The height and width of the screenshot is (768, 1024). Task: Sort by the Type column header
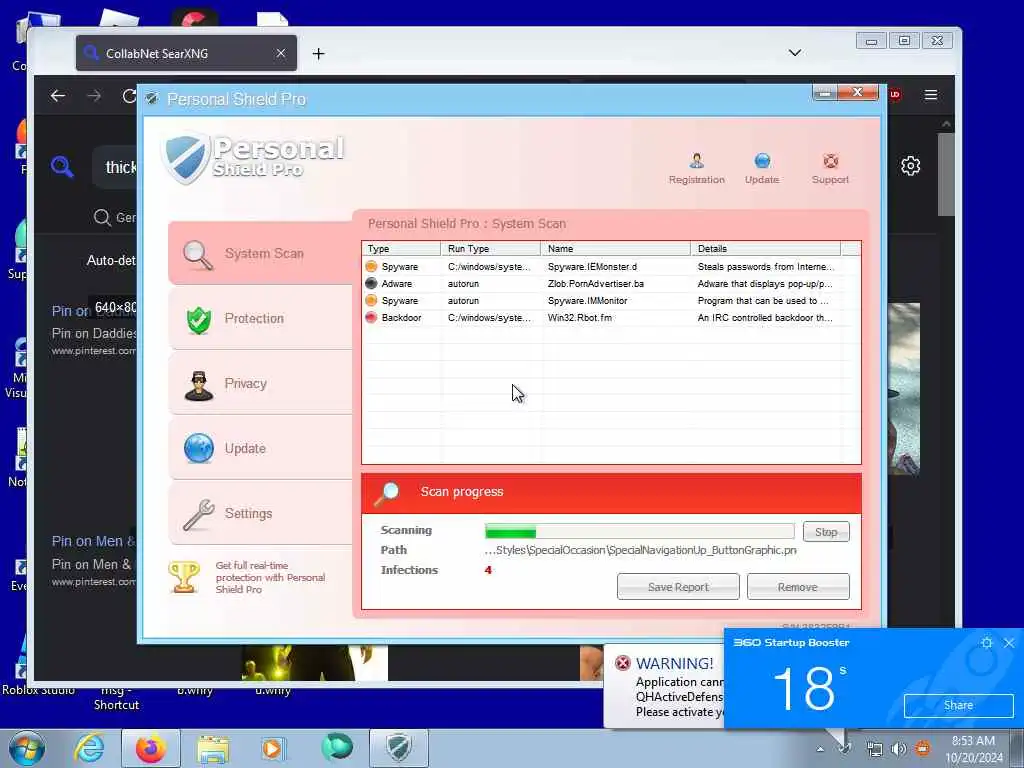point(401,249)
